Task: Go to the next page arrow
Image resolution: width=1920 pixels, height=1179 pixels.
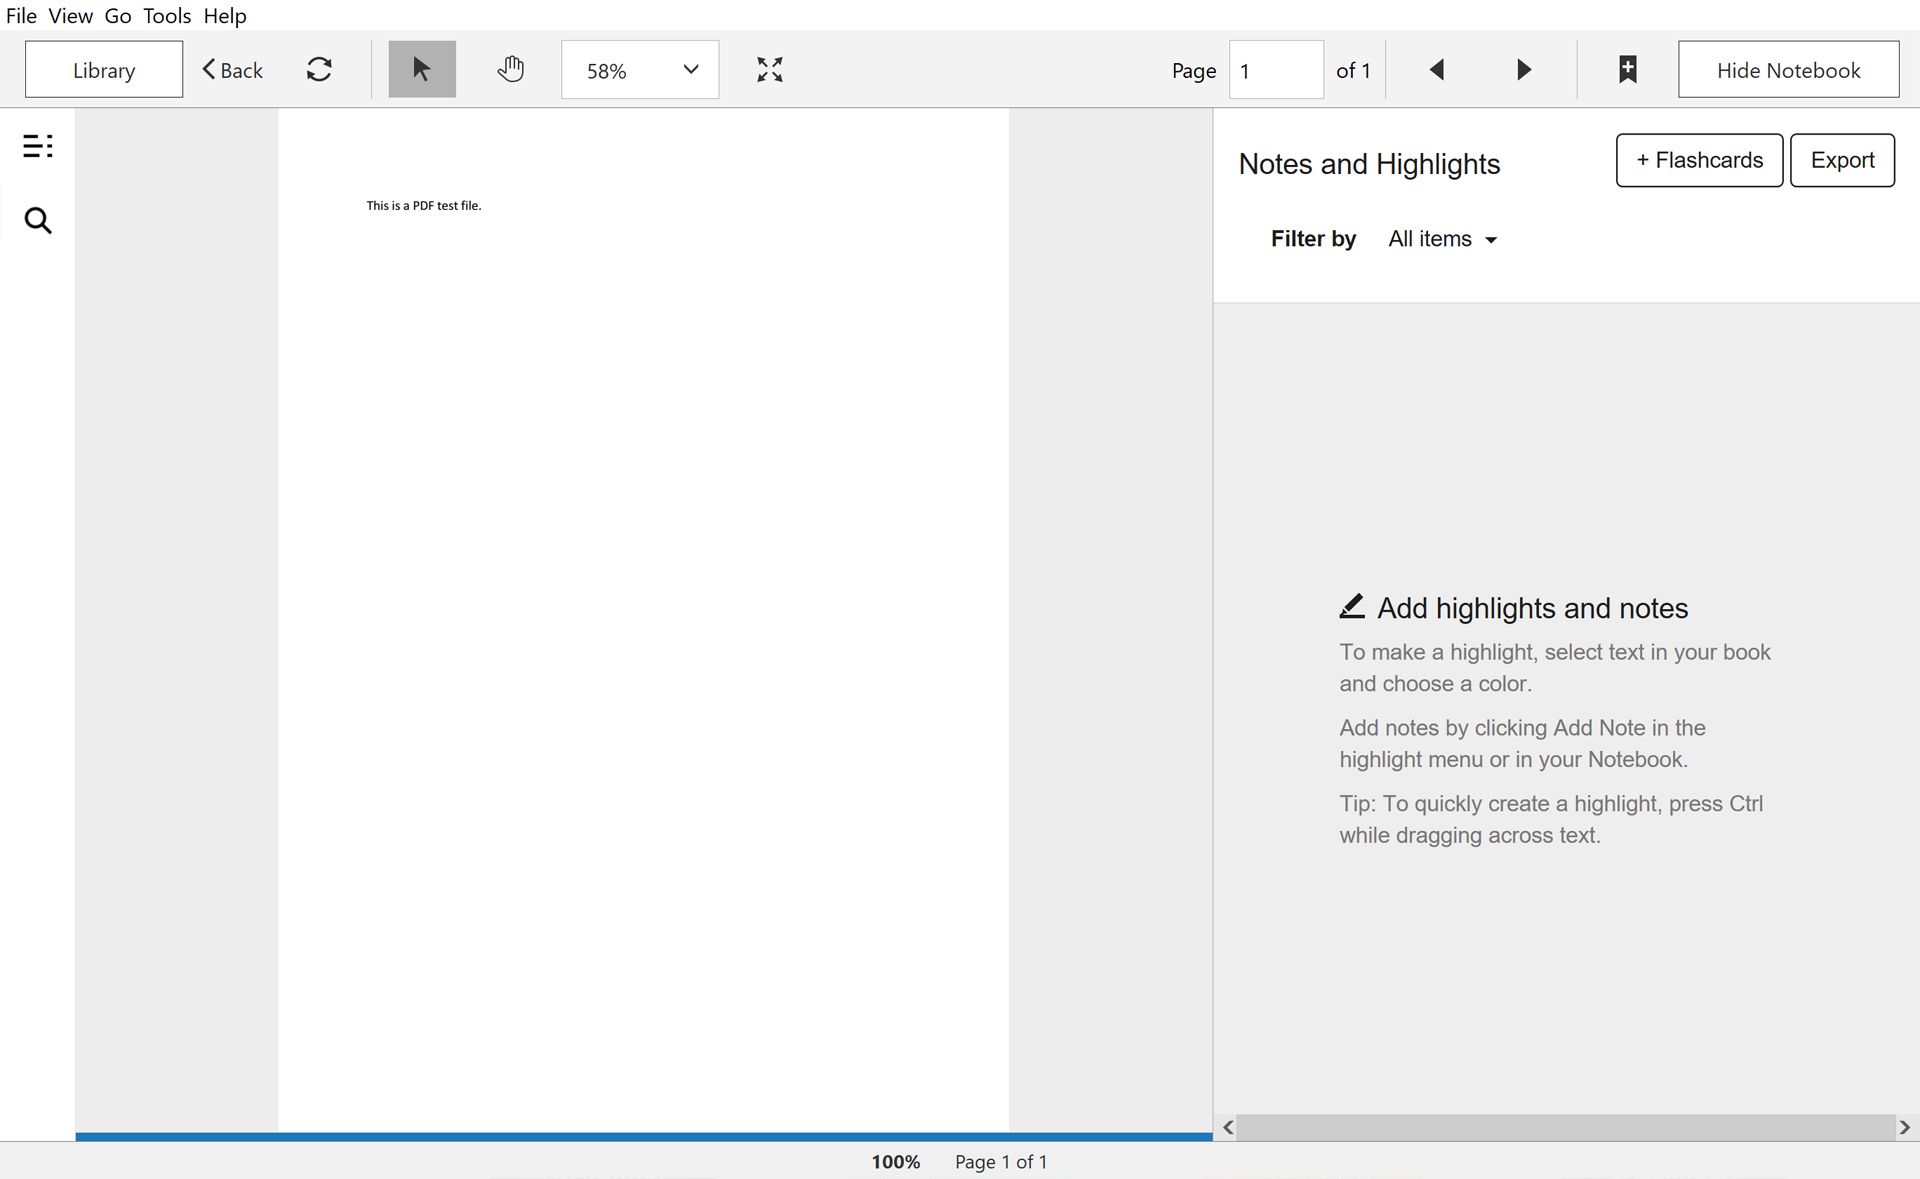Action: pyautogui.click(x=1523, y=70)
